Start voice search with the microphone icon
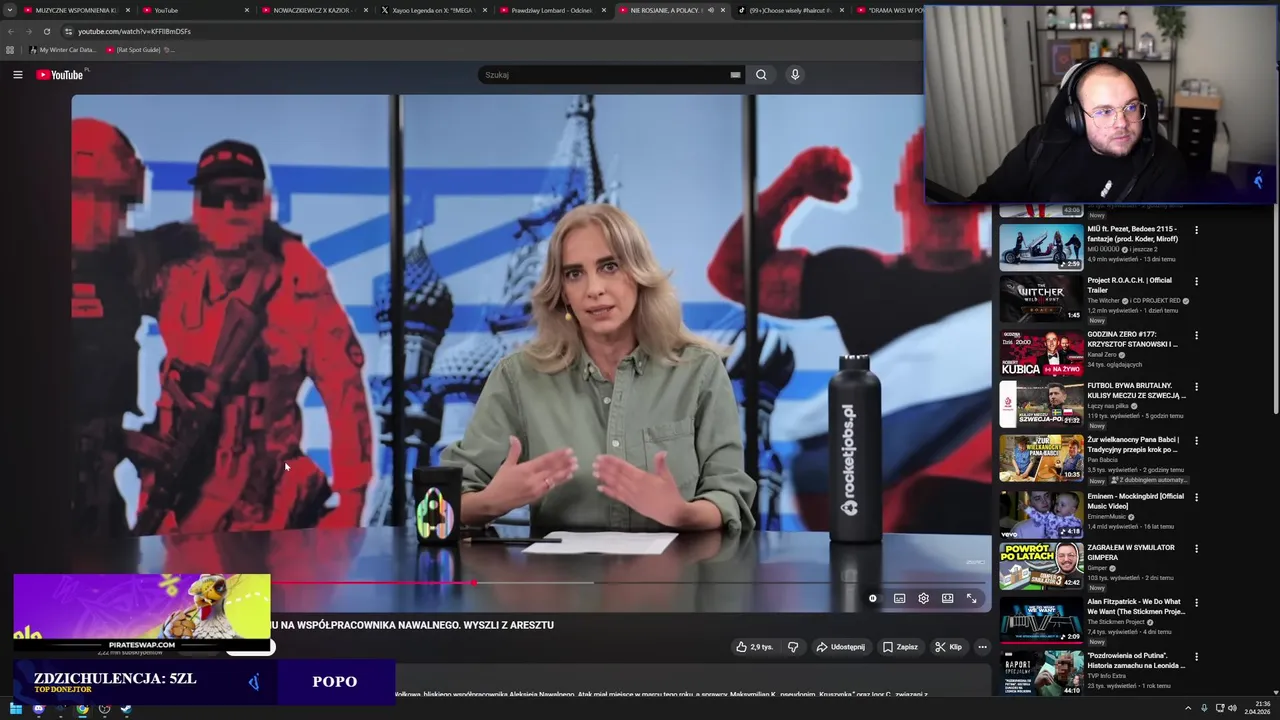 click(x=795, y=75)
